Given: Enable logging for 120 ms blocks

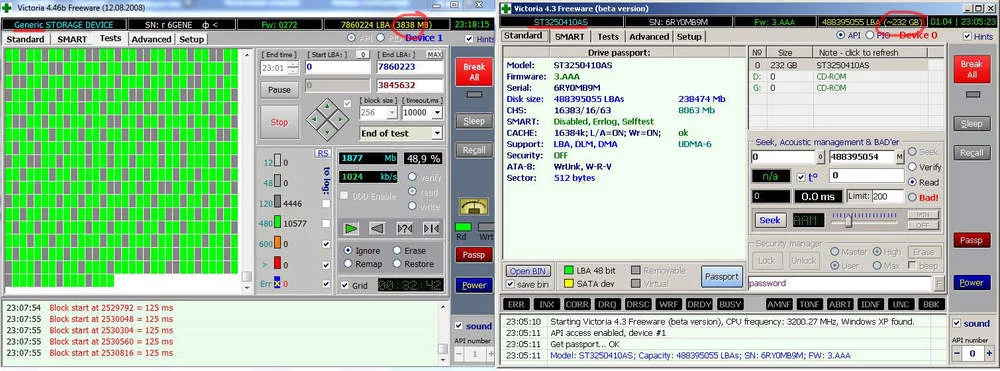Looking at the screenshot, I should click(327, 203).
